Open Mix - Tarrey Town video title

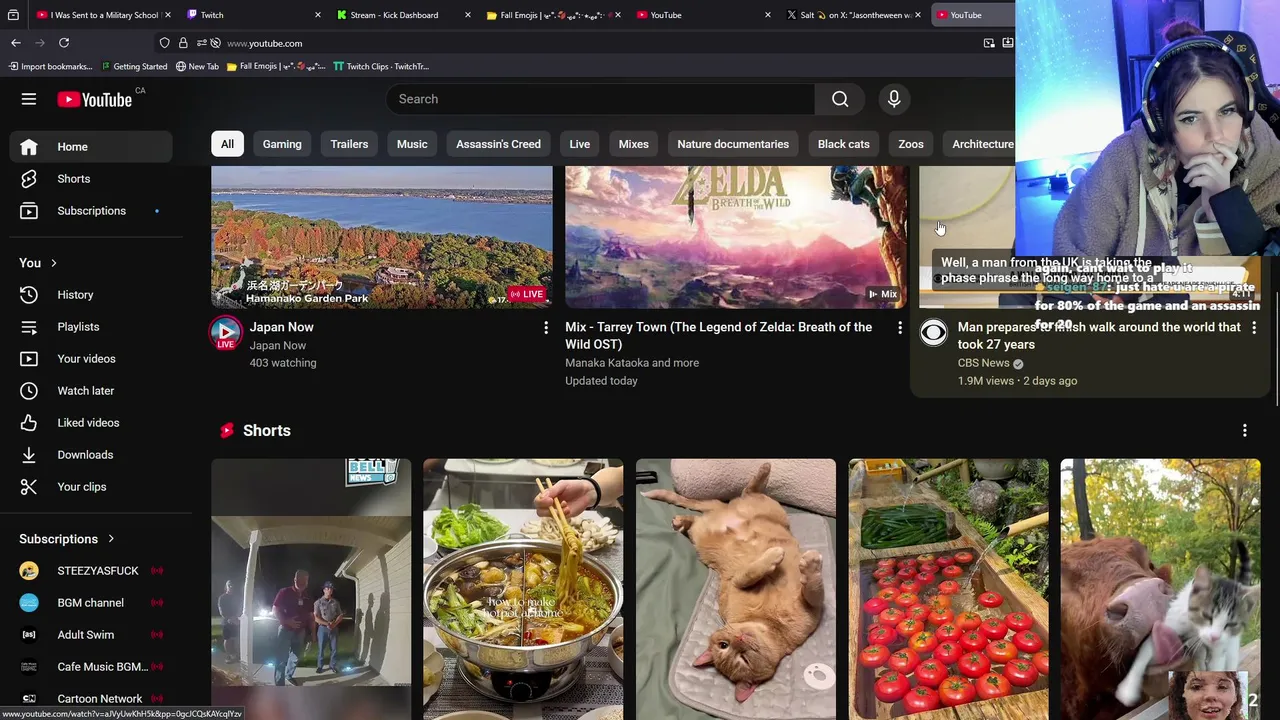(718, 336)
